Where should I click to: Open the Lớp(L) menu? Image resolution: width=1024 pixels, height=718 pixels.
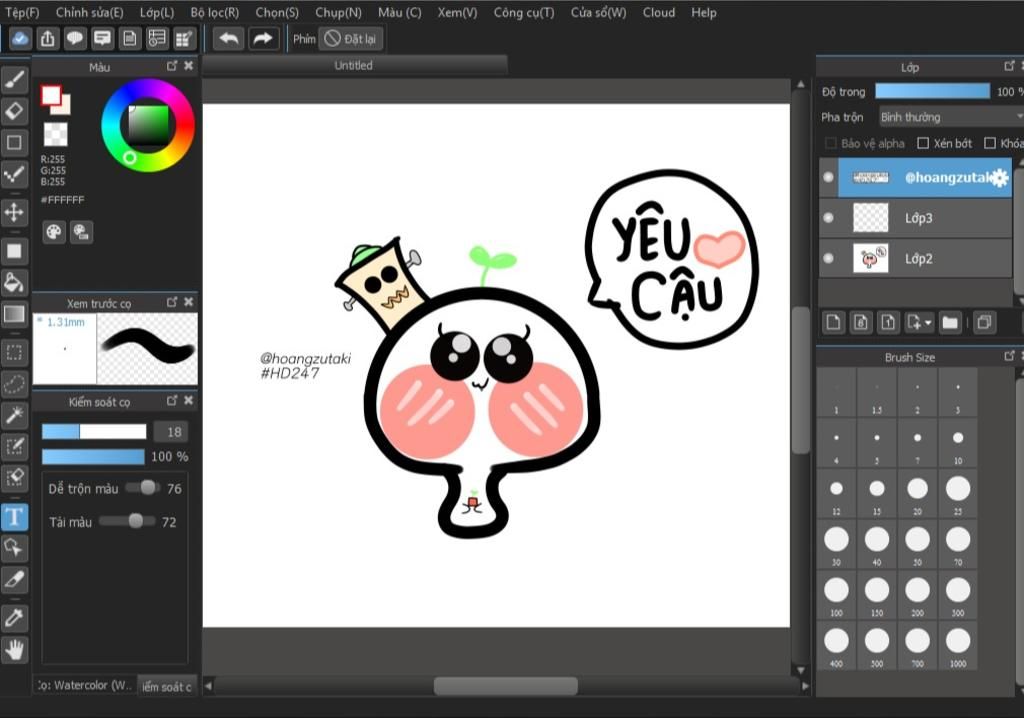(157, 12)
